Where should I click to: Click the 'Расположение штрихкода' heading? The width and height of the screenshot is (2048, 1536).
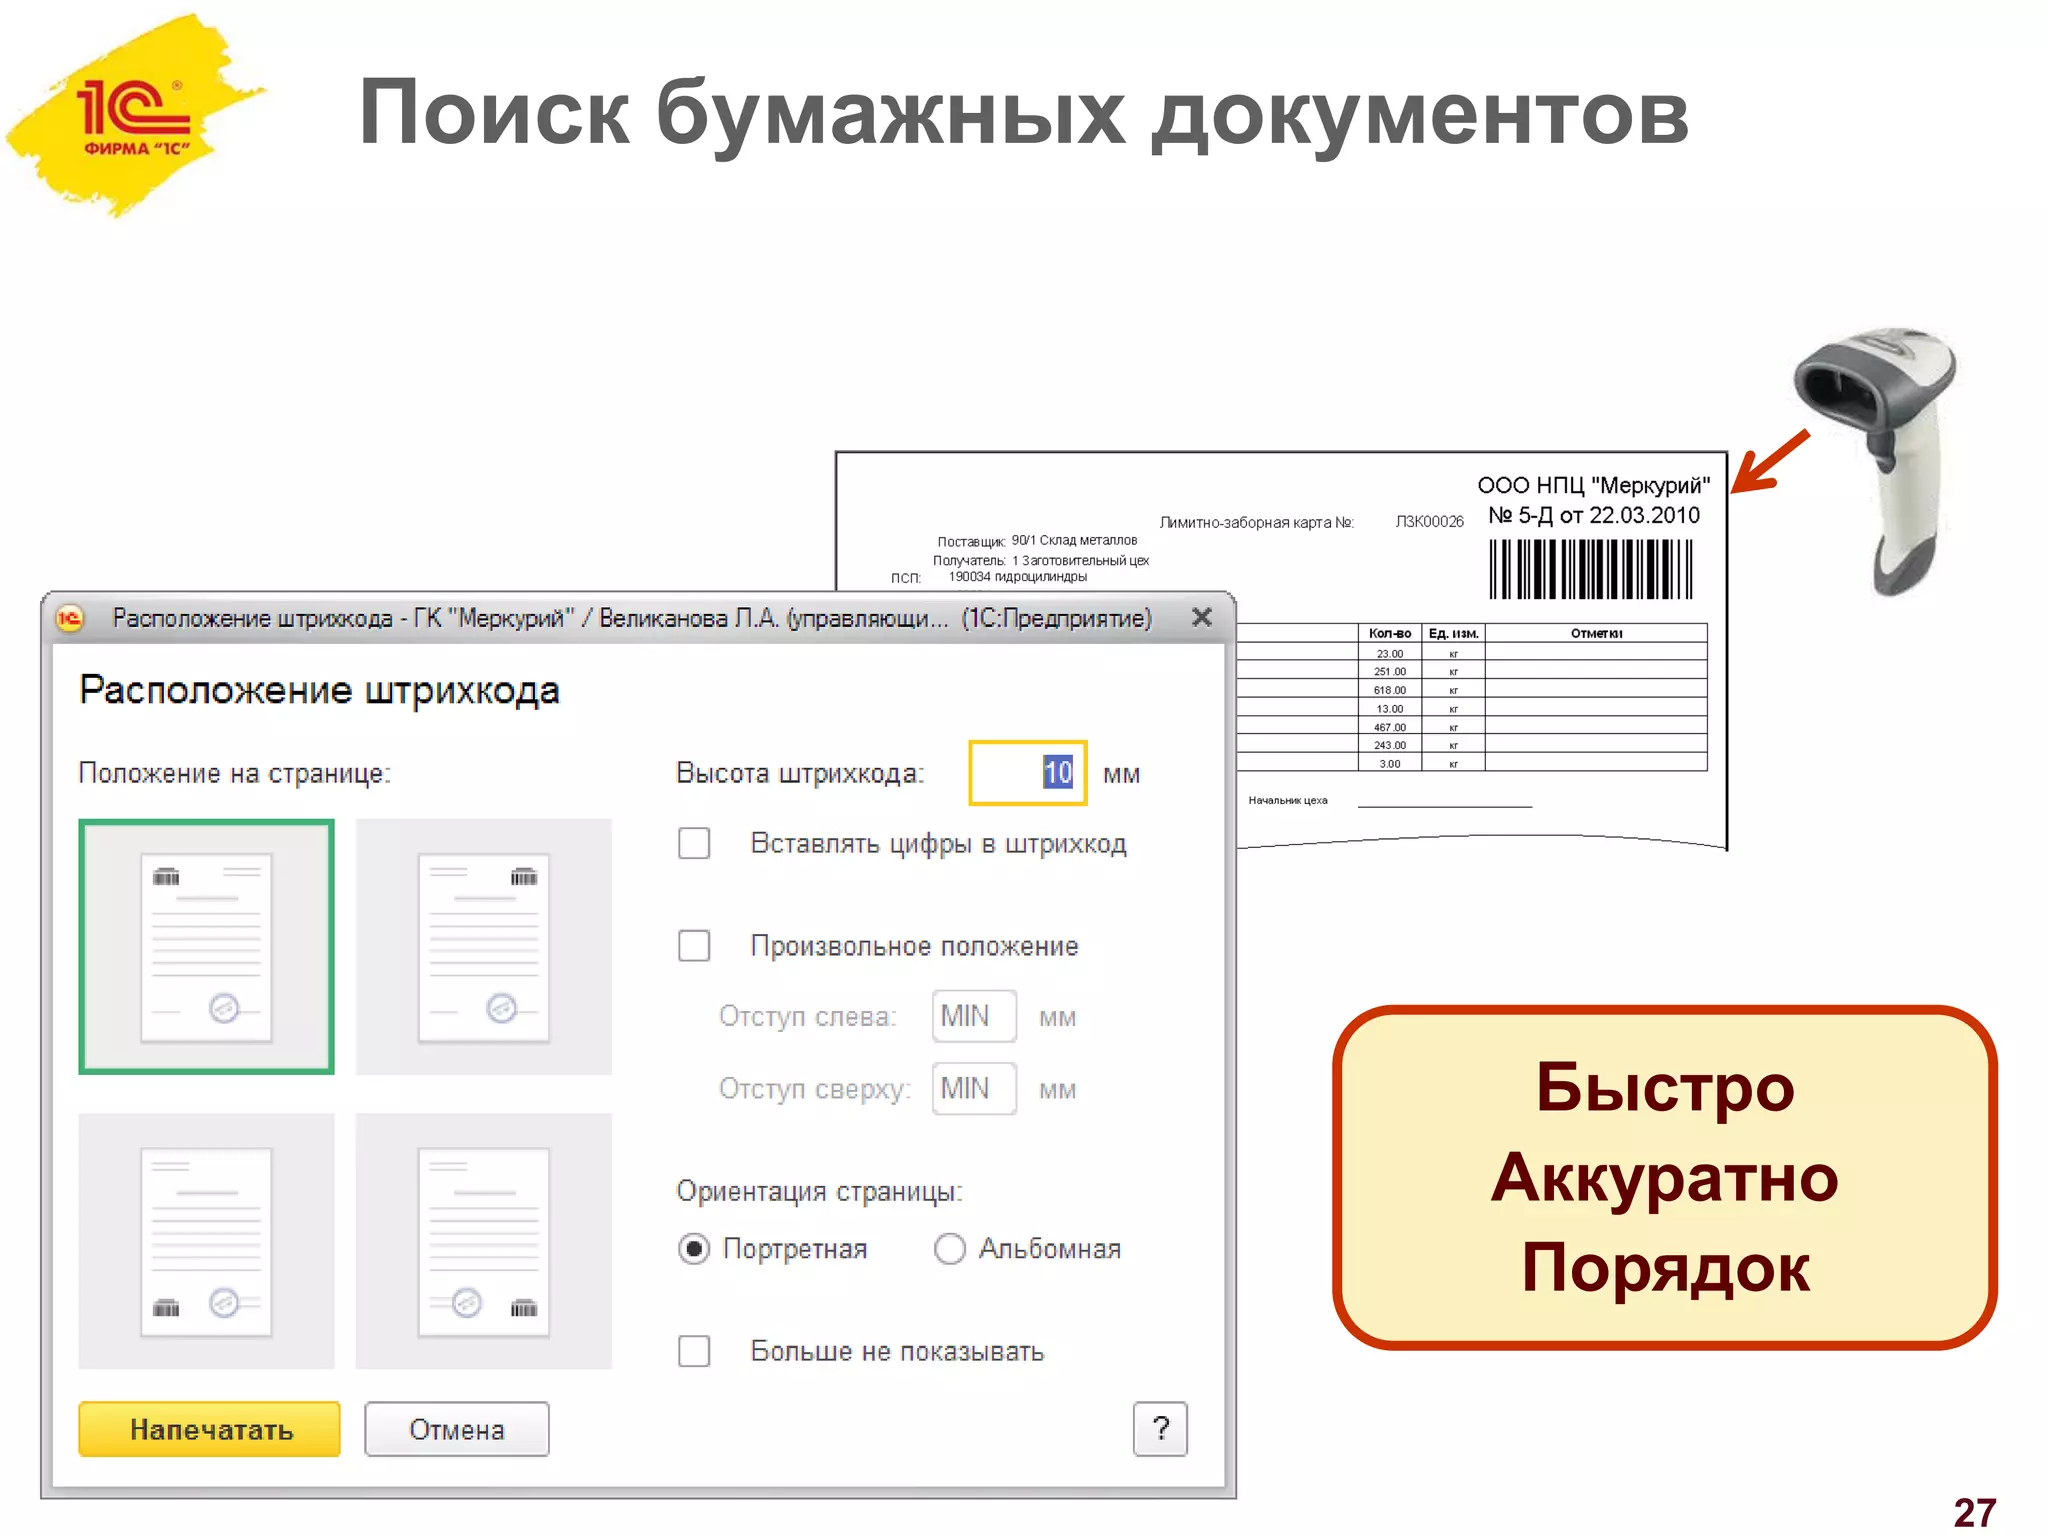[319, 691]
